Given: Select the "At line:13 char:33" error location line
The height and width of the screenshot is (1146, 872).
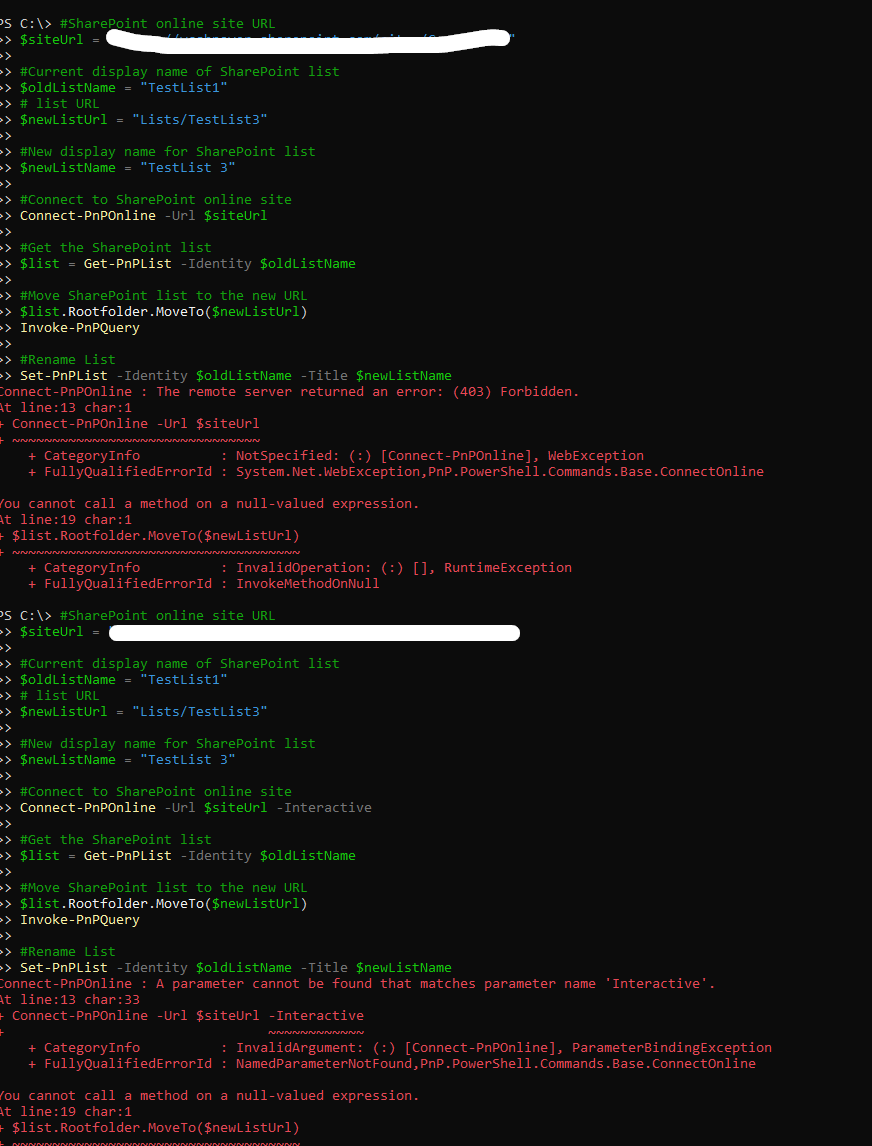Looking at the screenshot, I should (x=69, y=1000).
